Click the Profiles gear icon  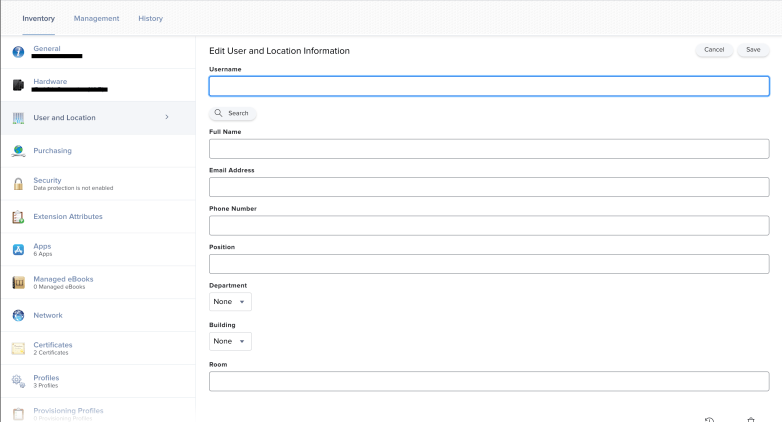18,381
